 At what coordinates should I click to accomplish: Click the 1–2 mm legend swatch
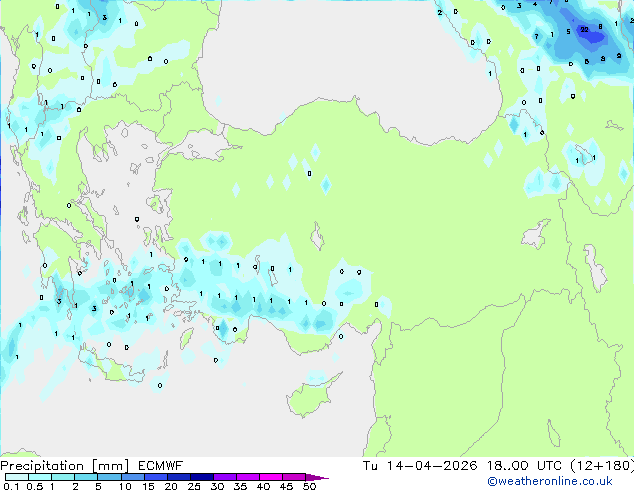63,477
